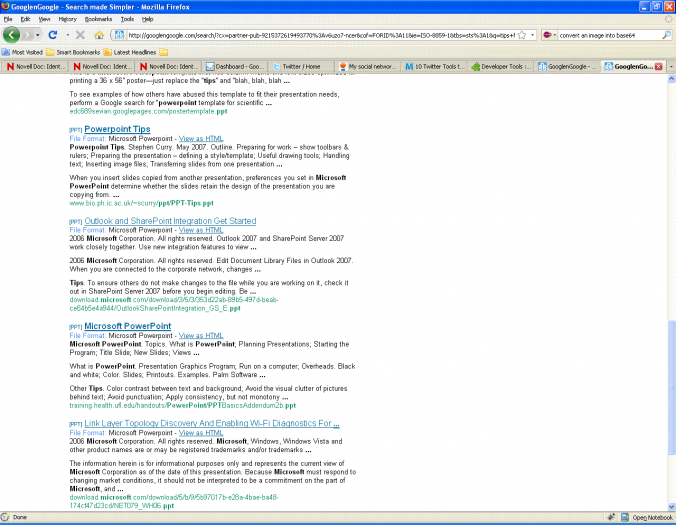This screenshot has height=525, width=676.
Task: Open the back/forward history dropdown arrow
Action: (38, 35)
